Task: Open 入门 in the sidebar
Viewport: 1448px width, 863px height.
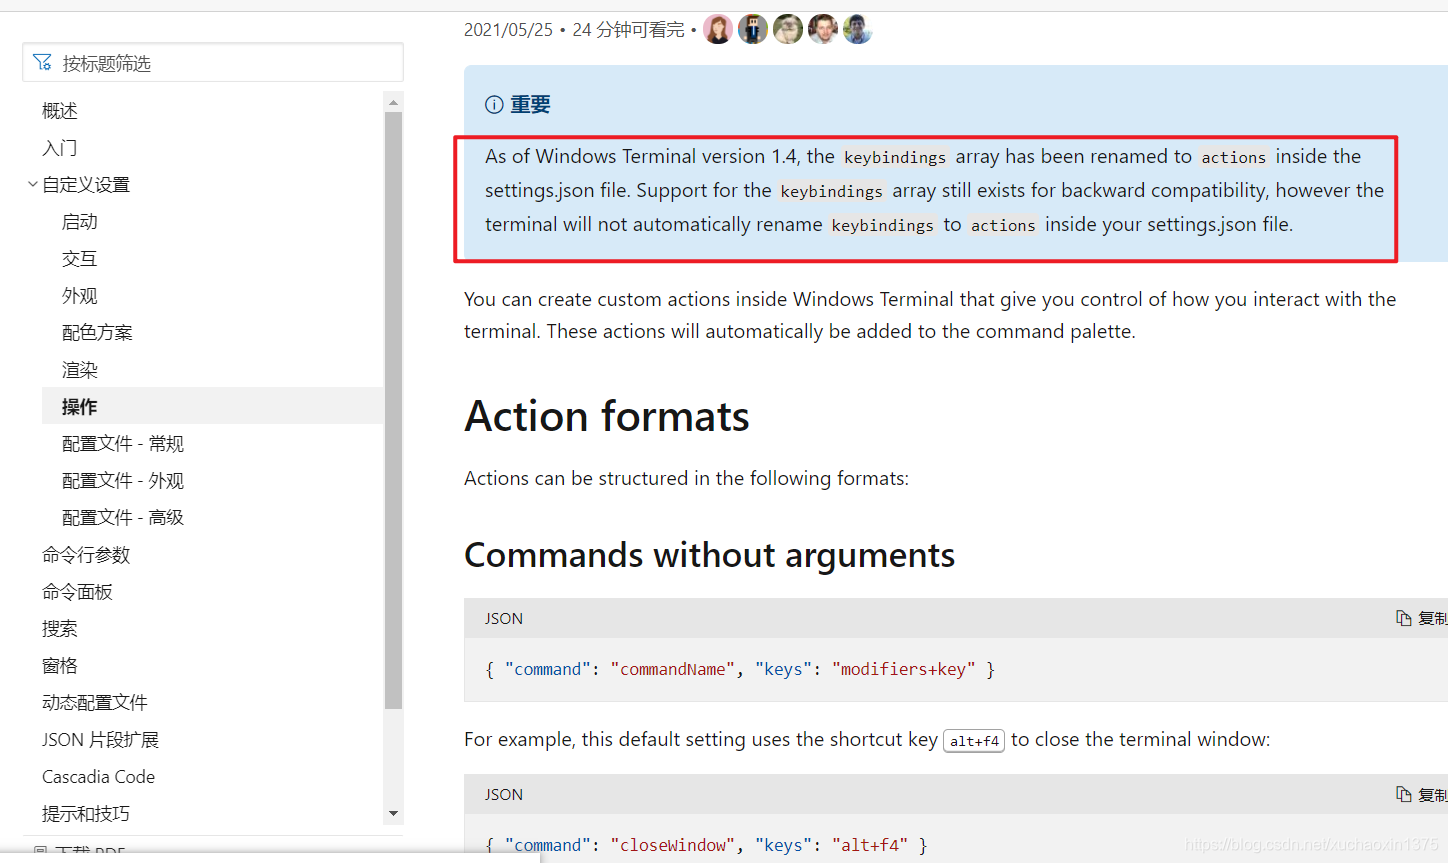Action: [60, 147]
